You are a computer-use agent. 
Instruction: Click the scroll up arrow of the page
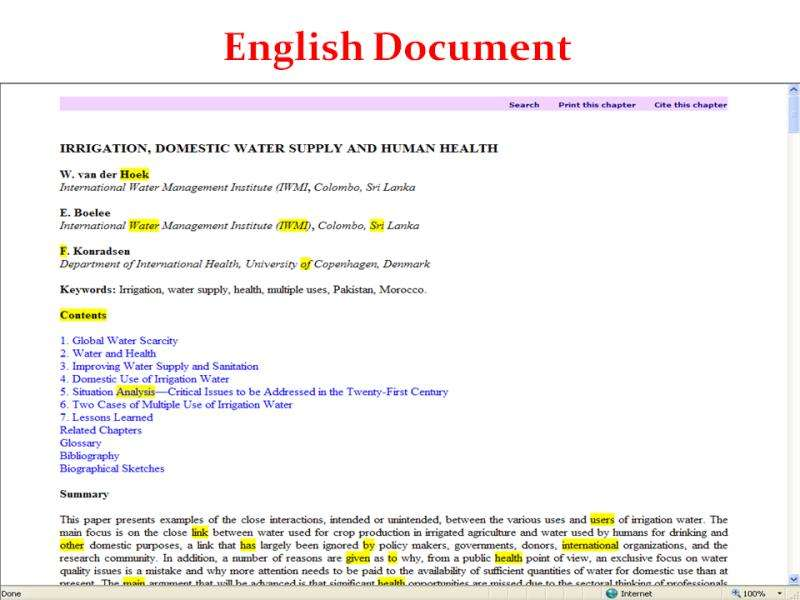793,92
